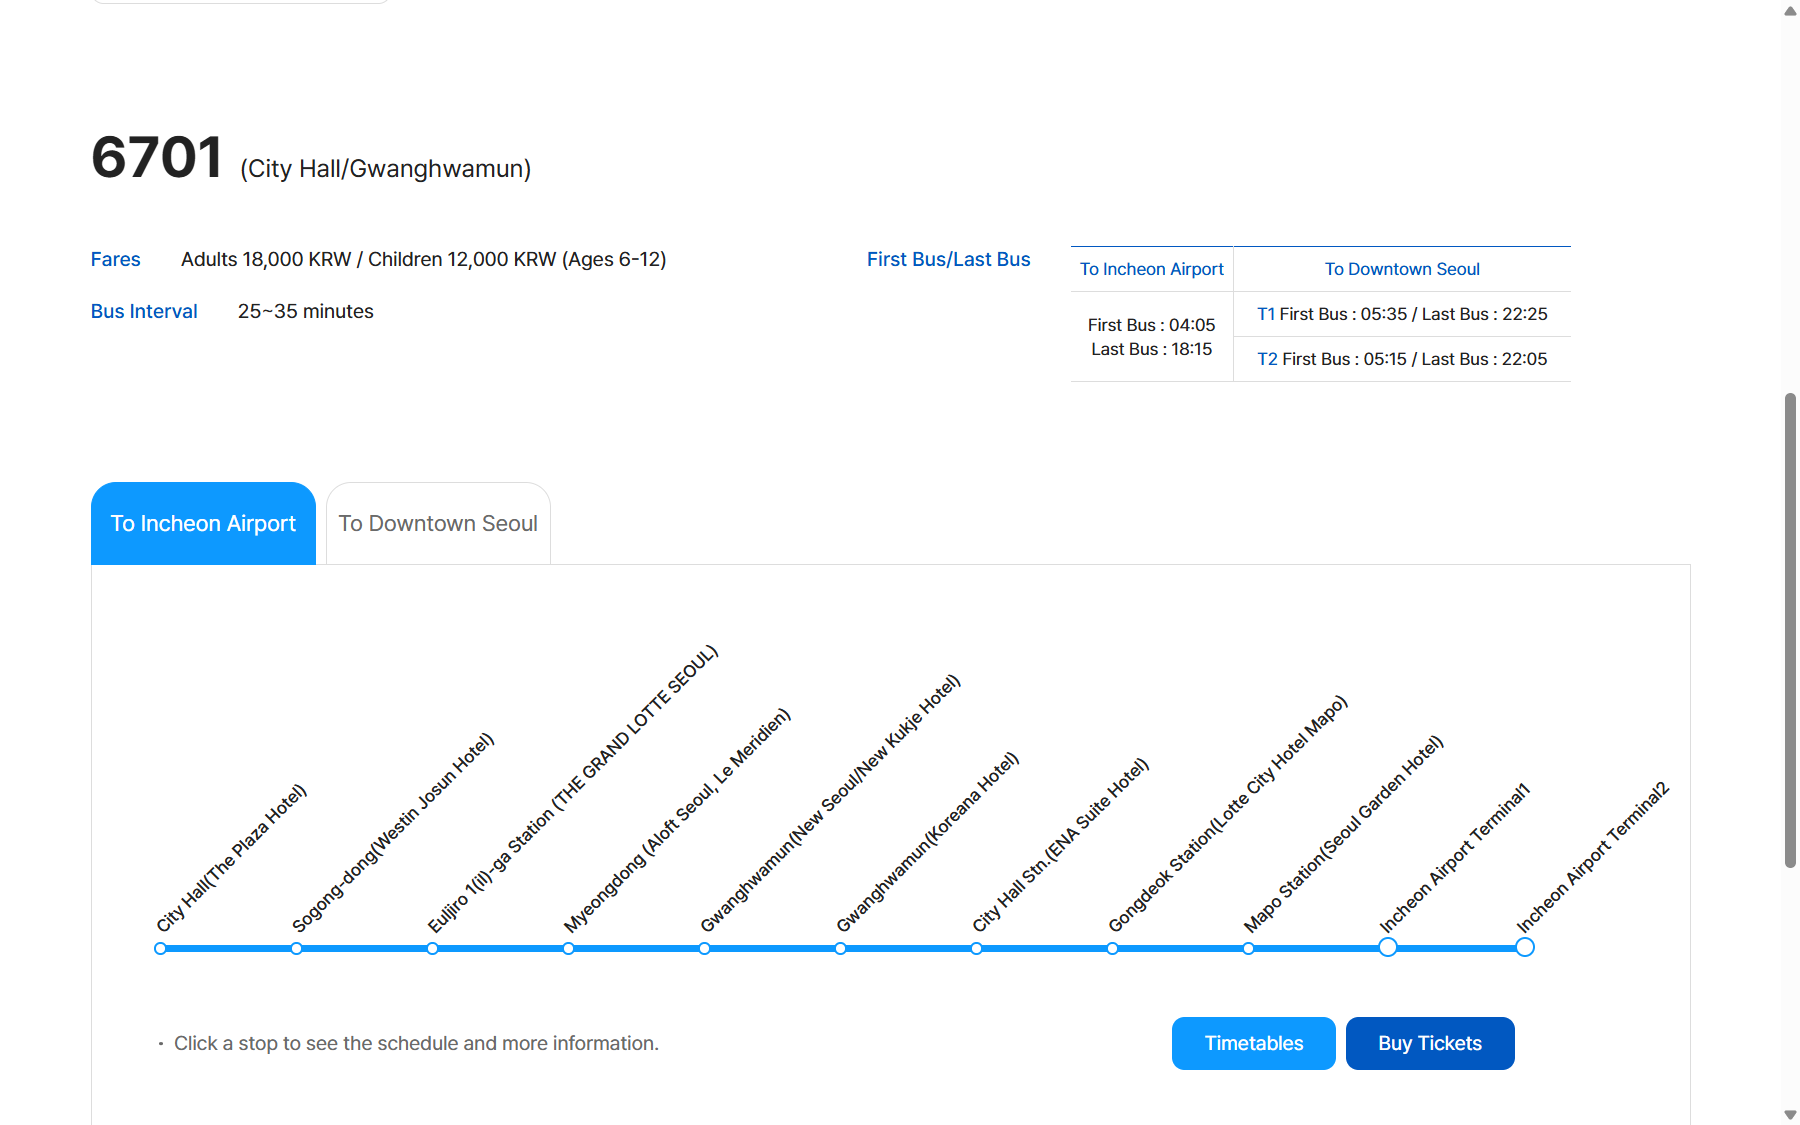Select the To Incheon Airport tab
This screenshot has height=1125, width=1800.
[x=203, y=523]
